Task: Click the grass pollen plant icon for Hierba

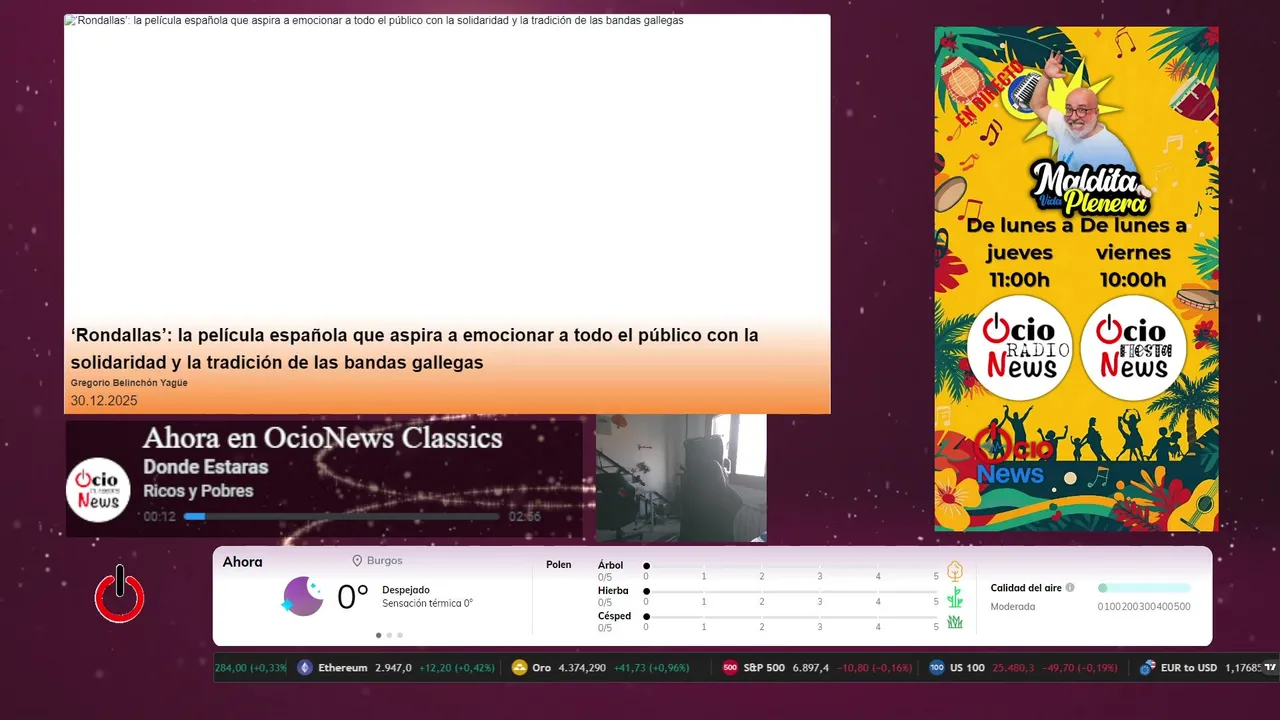Action: click(954, 597)
